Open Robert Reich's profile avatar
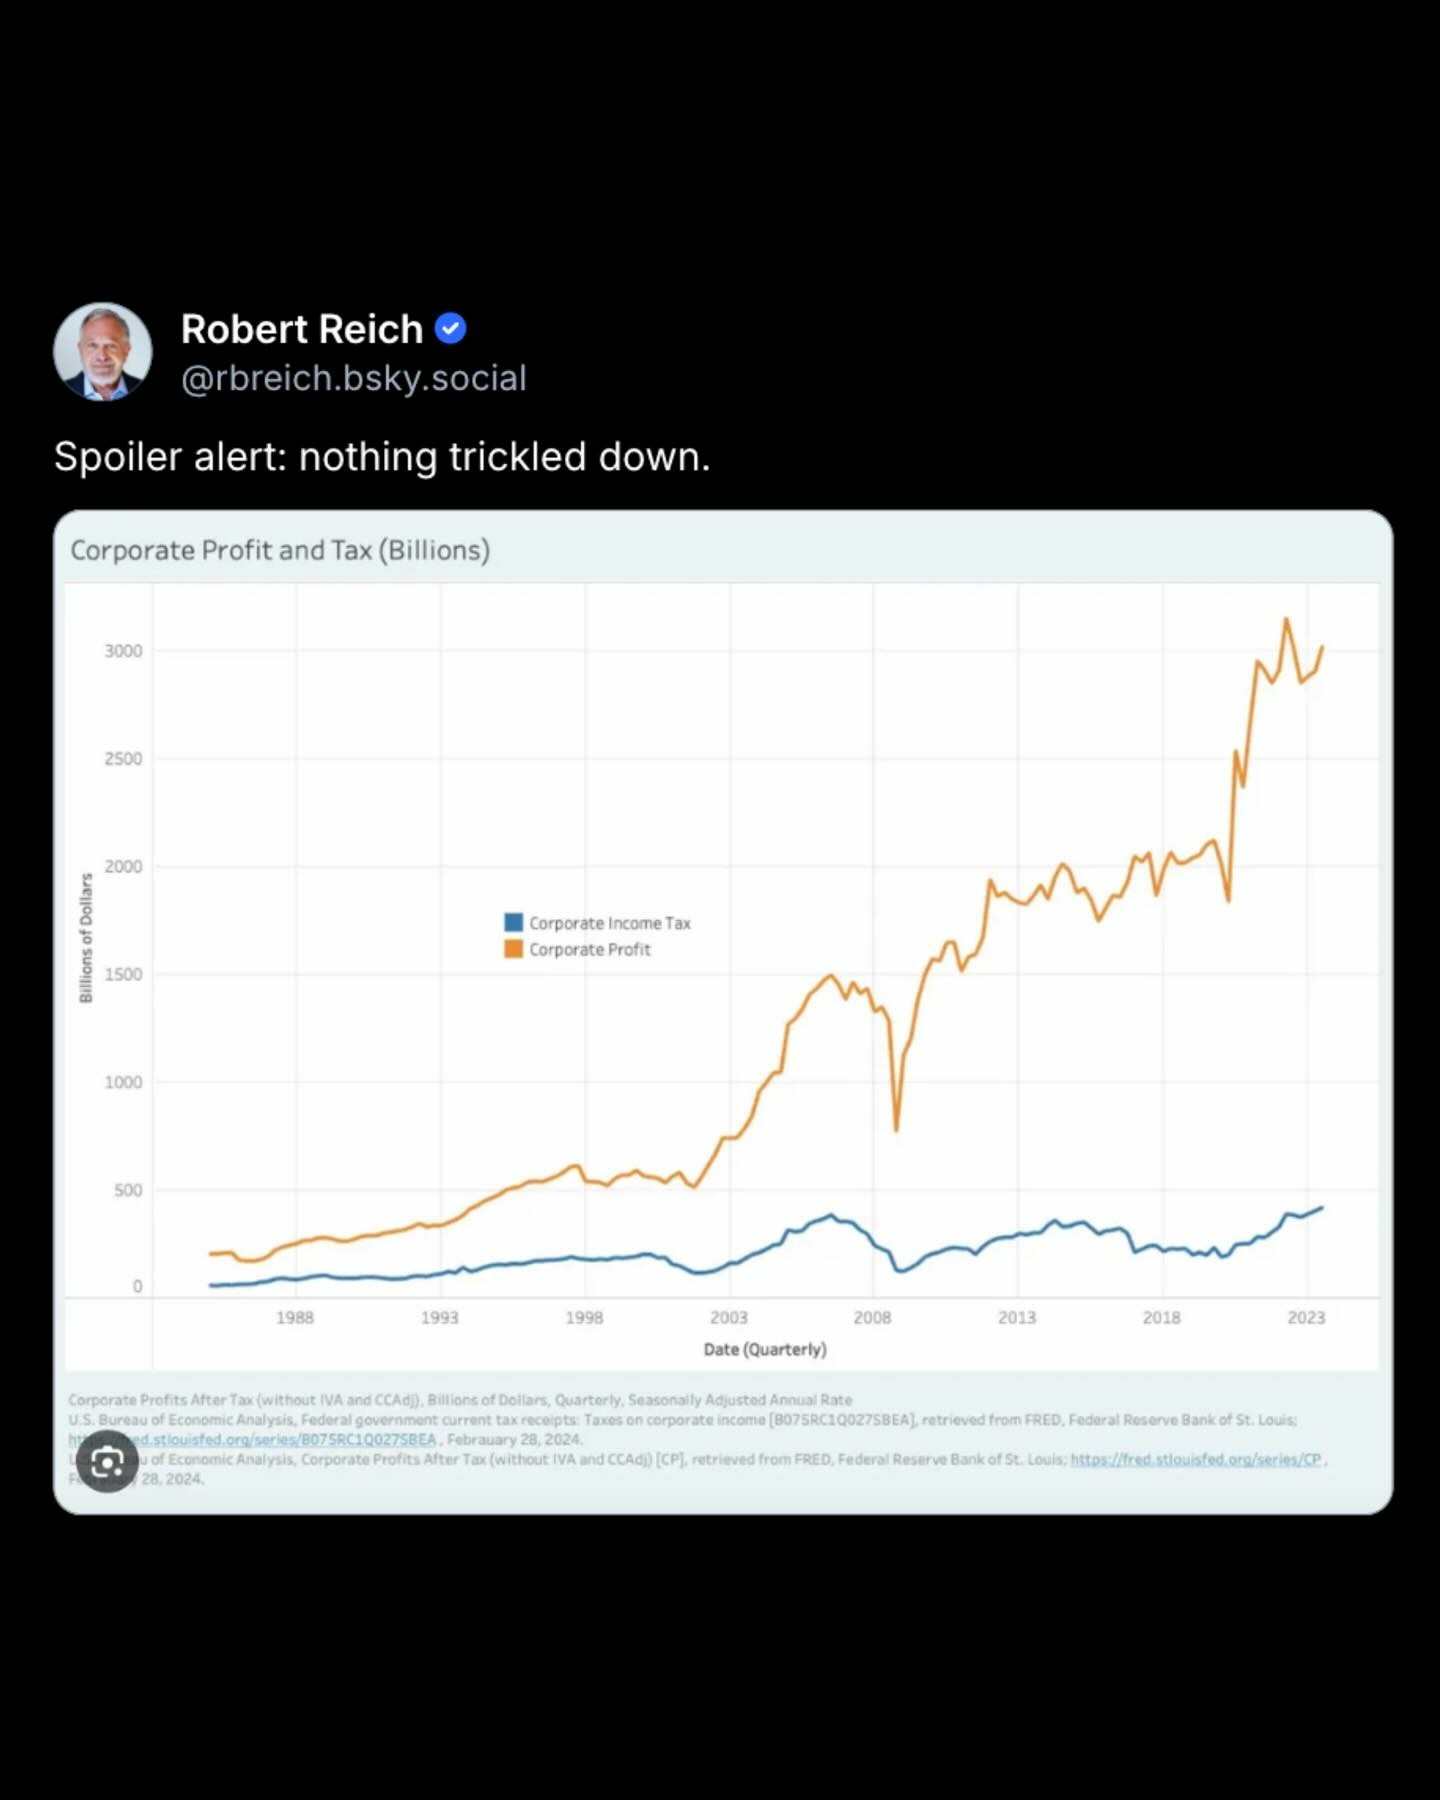This screenshot has width=1440, height=1800. [103, 352]
